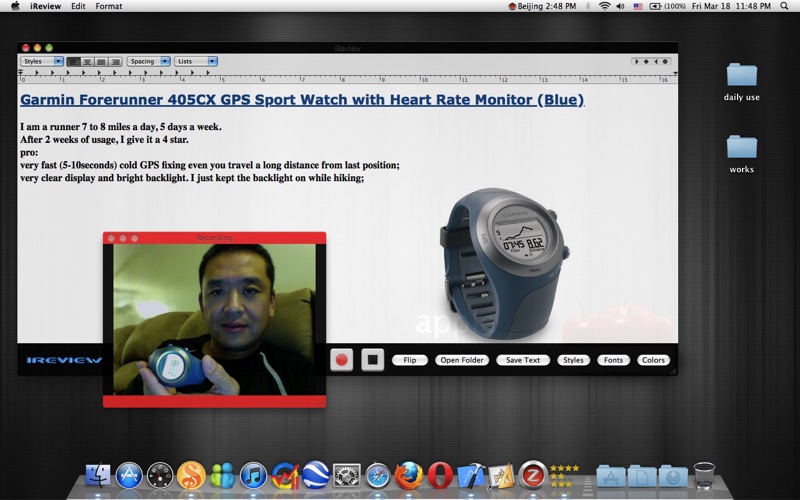
Task: Open the daily use folder on desktop
Action: (x=741, y=82)
